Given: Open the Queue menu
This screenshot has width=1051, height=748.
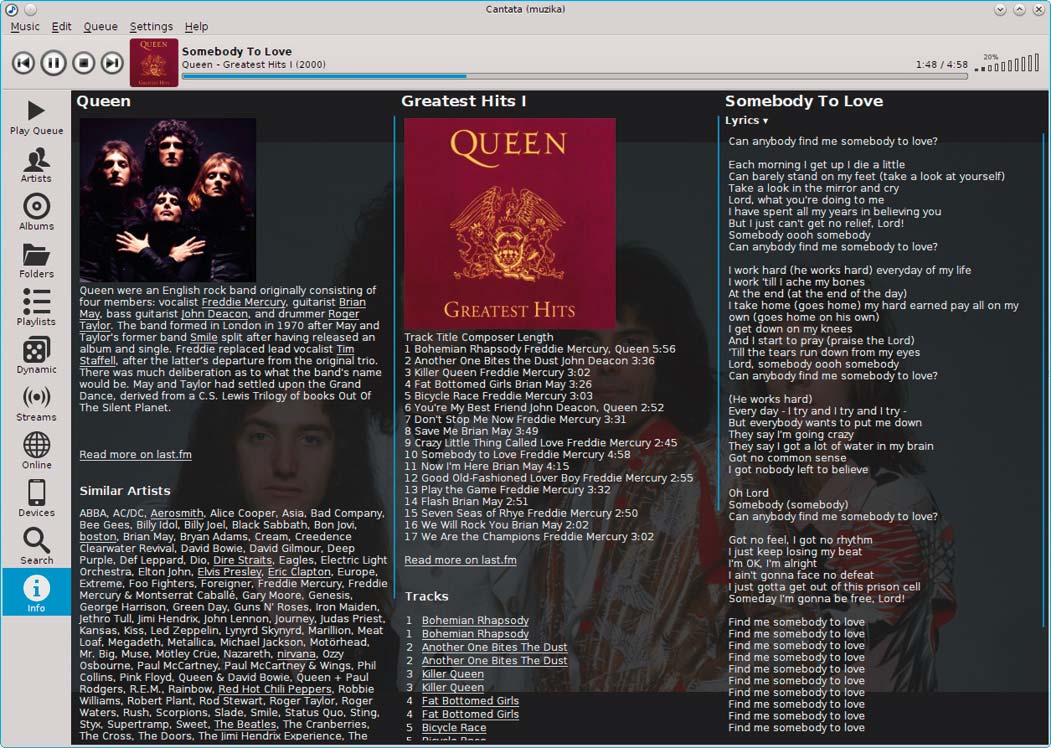Looking at the screenshot, I should click(x=101, y=26).
